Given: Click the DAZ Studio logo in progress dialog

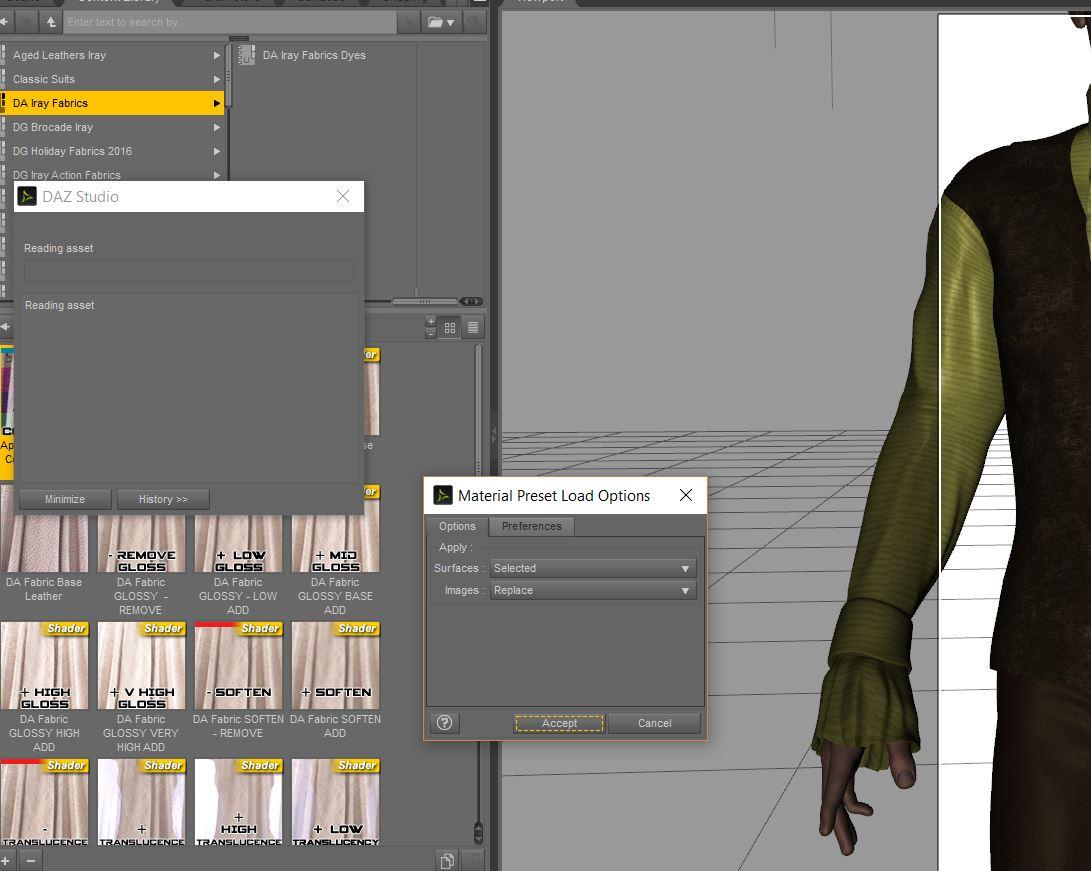Looking at the screenshot, I should click(x=26, y=196).
